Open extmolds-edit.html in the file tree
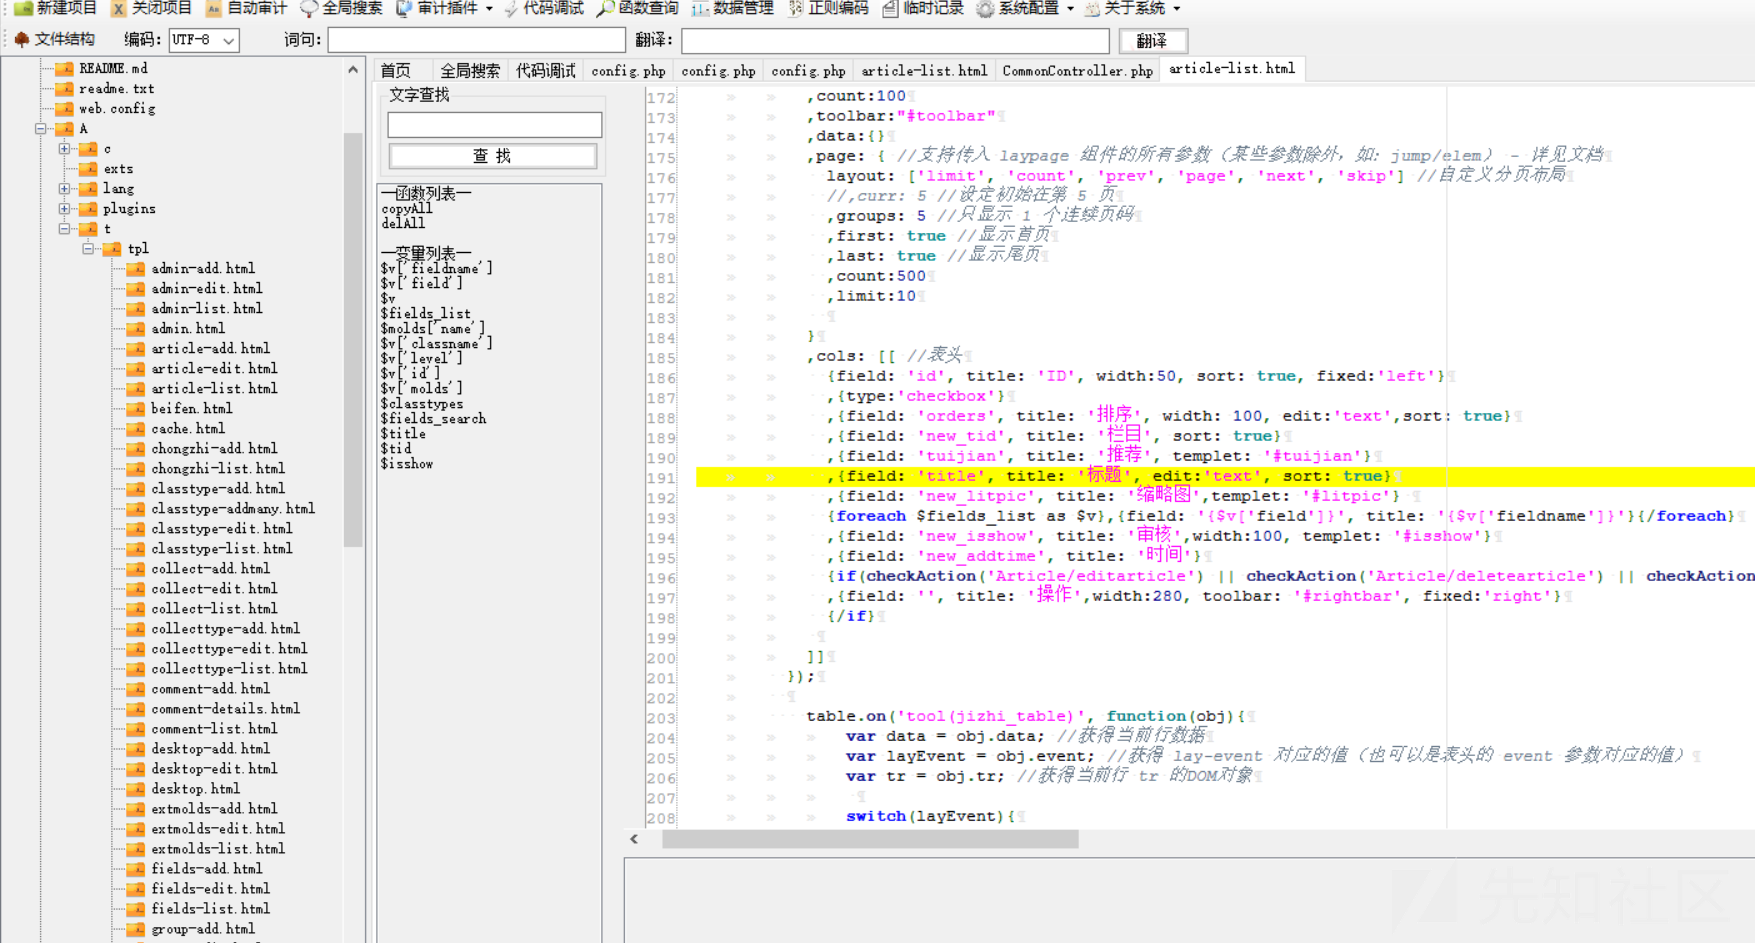The image size is (1755, 943). click(218, 828)
